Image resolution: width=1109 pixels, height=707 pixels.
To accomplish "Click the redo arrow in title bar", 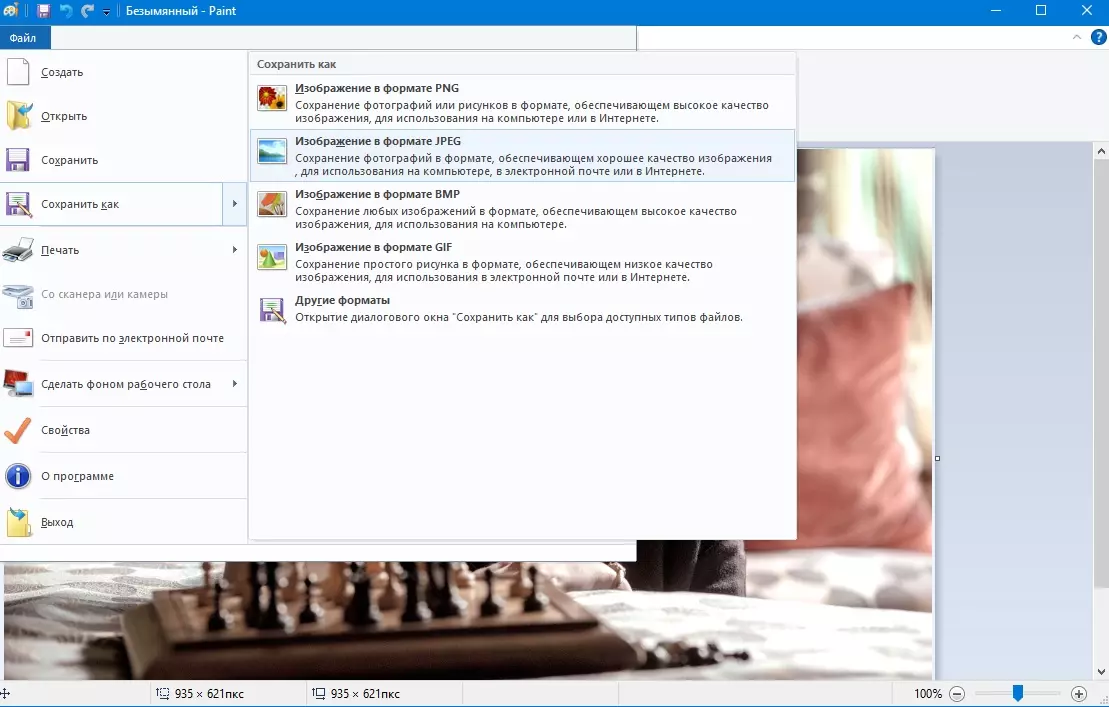I will click(x=88, y=11).
